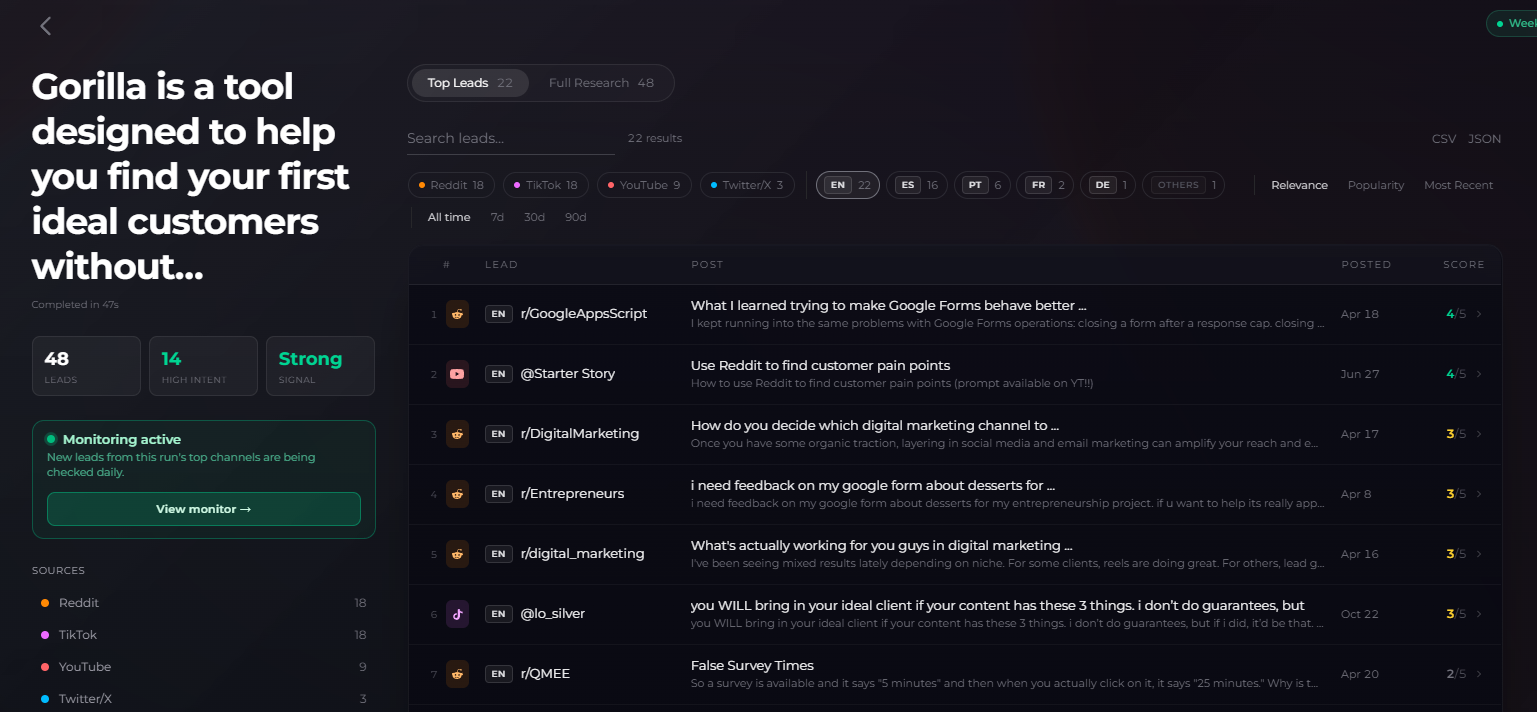Click the 14 High Intent stat card
Image resolution: width=1537 pixels, height=712 pixels.
[203, 366]
